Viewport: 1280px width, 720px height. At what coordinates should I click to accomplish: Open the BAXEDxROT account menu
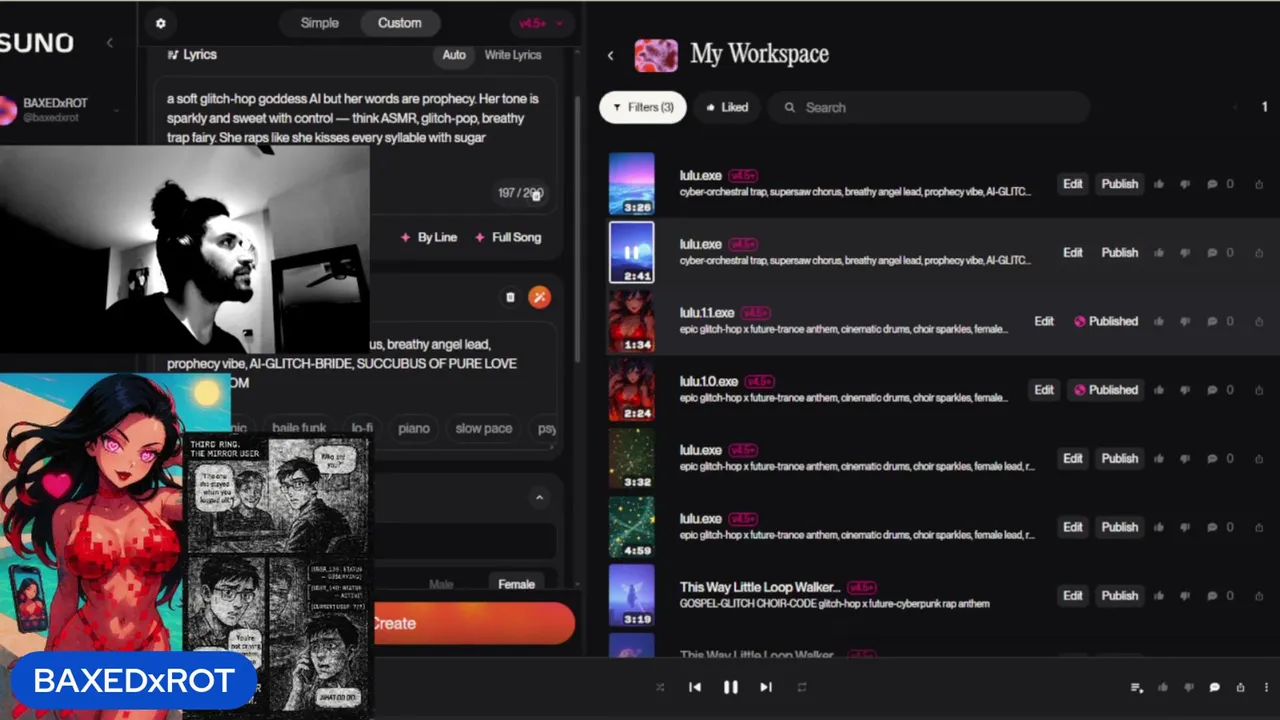pyautogui.click(x=60, y=110)
